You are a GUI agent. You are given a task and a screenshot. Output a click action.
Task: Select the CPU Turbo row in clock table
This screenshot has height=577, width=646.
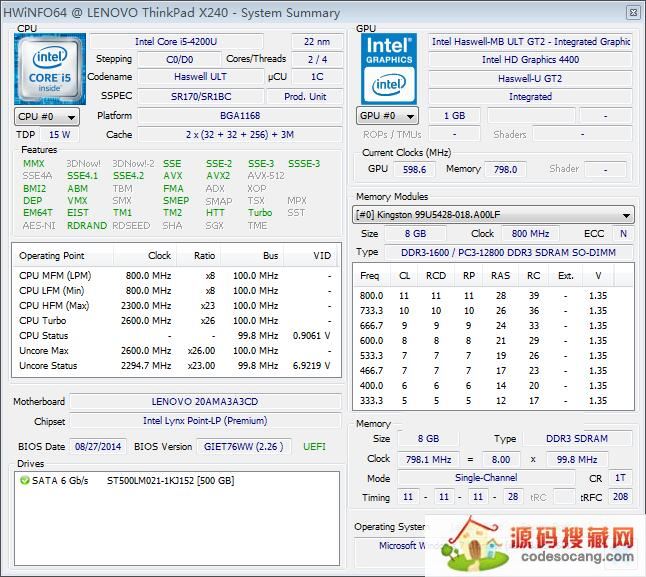click(175, 321)
